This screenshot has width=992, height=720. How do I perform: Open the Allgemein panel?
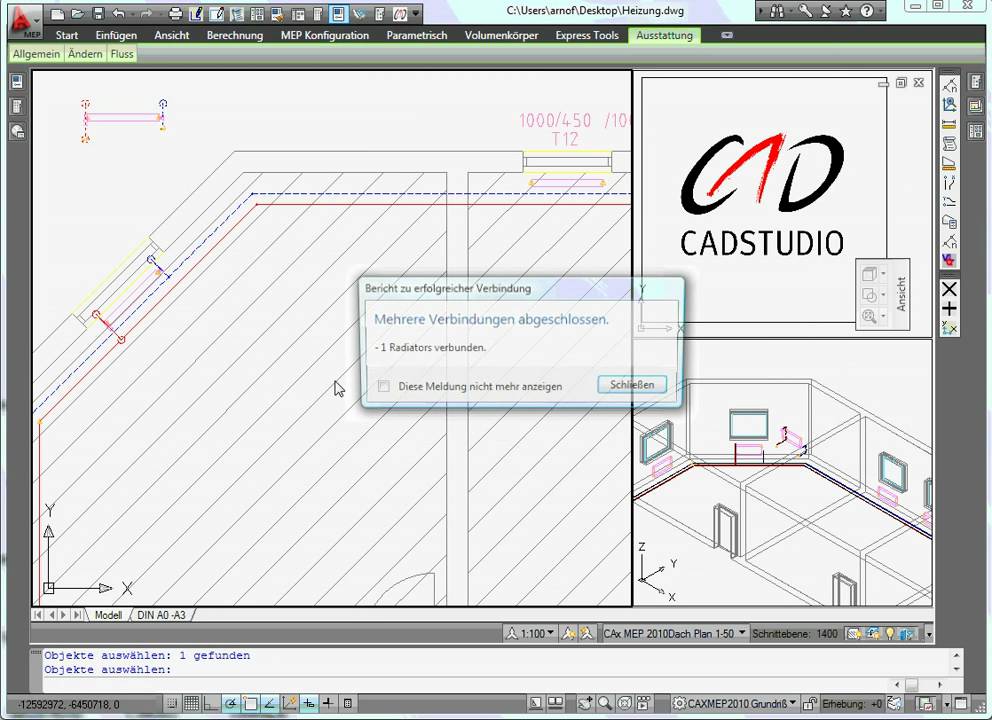(36, 54)
